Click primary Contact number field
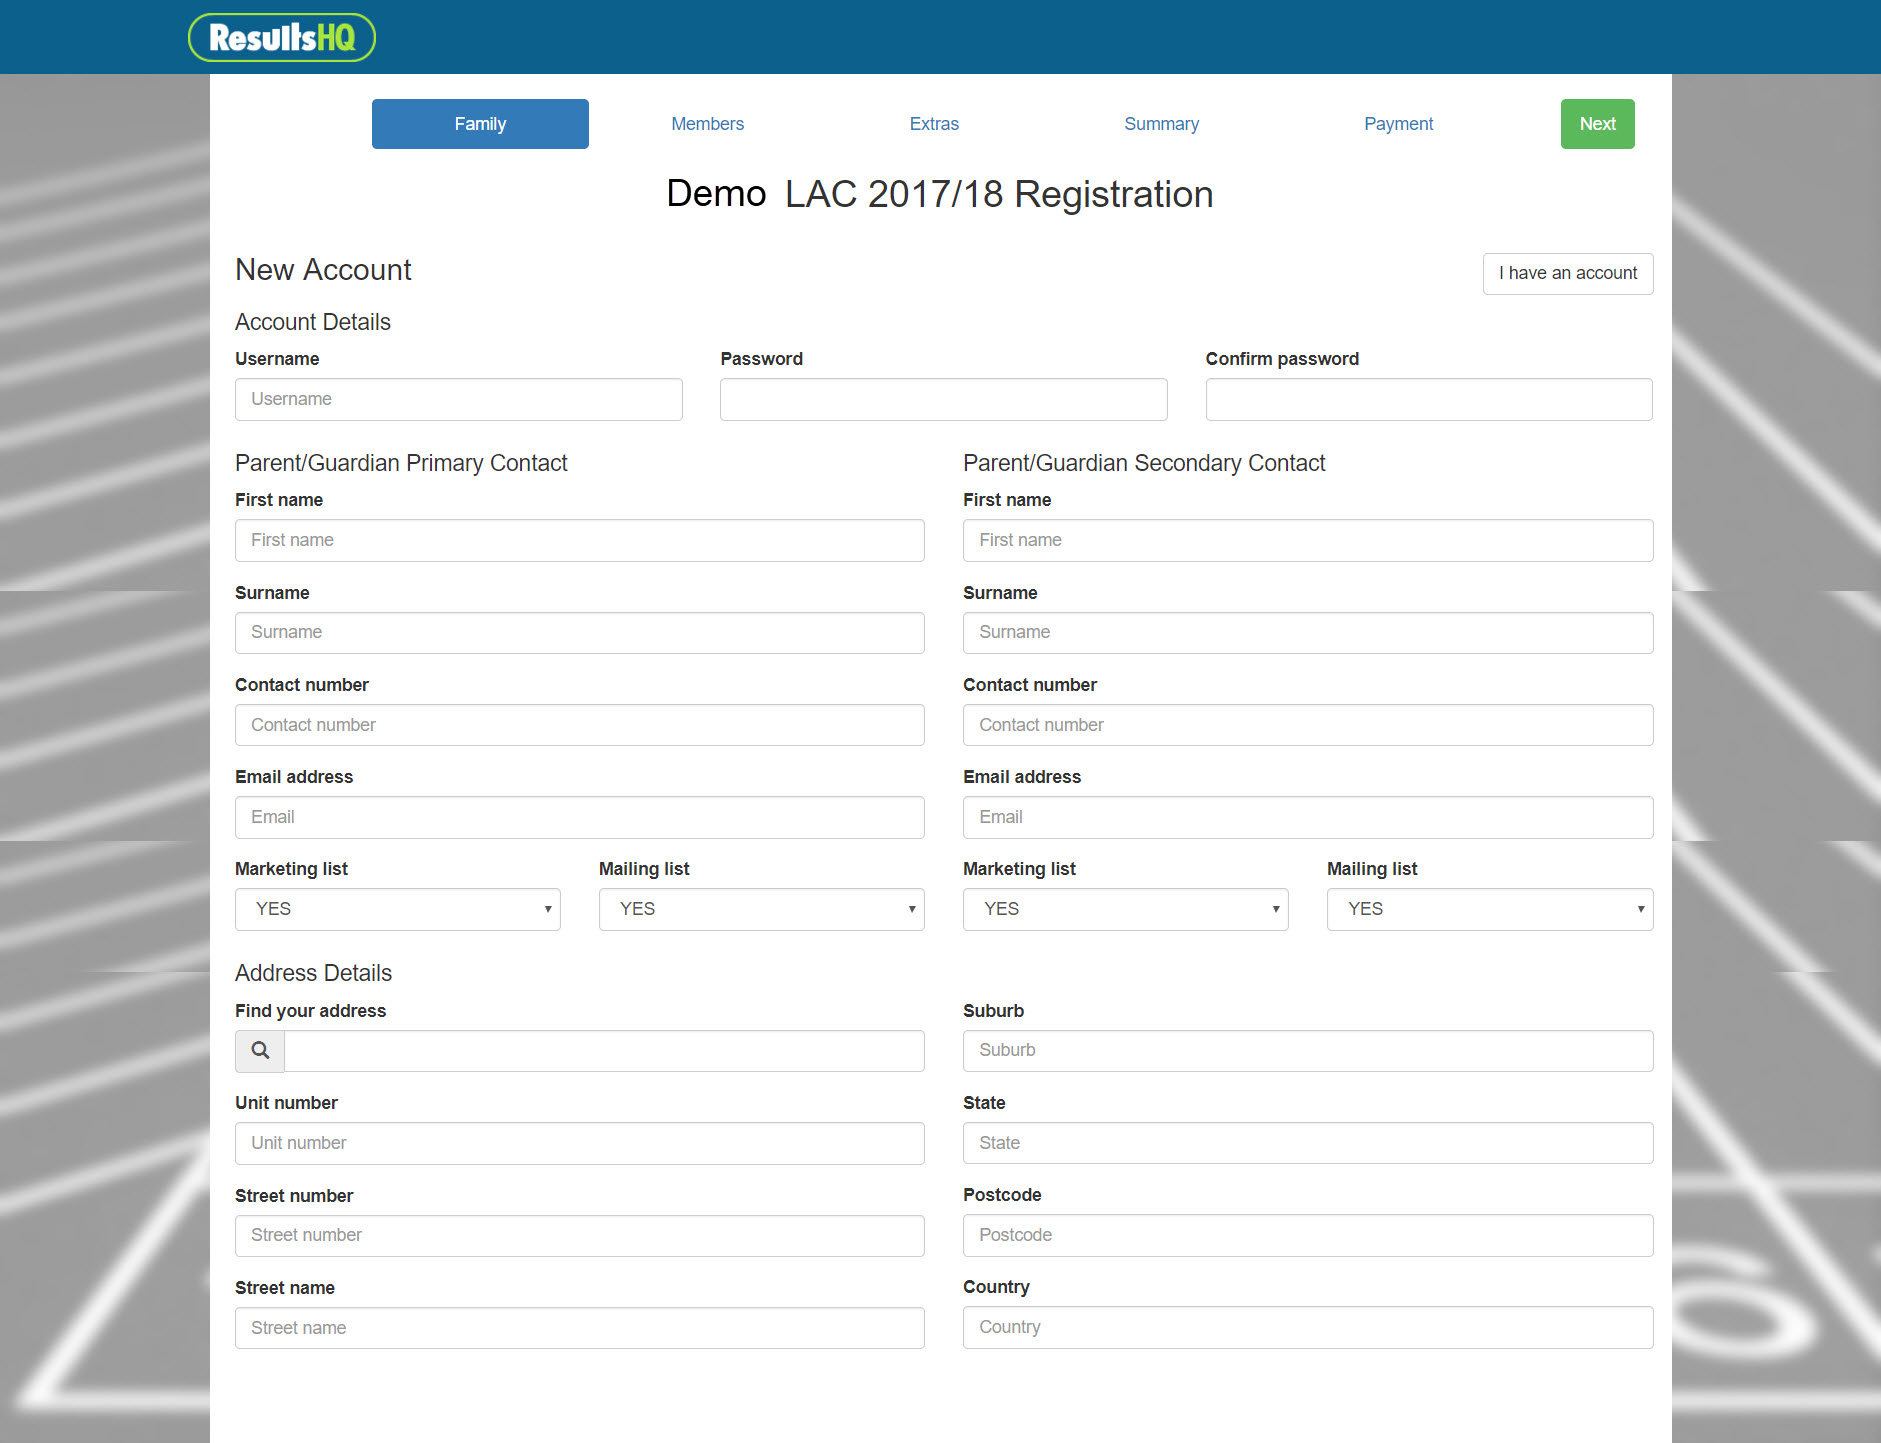The image size is (1881, 1443). click(x=580, y=725)
